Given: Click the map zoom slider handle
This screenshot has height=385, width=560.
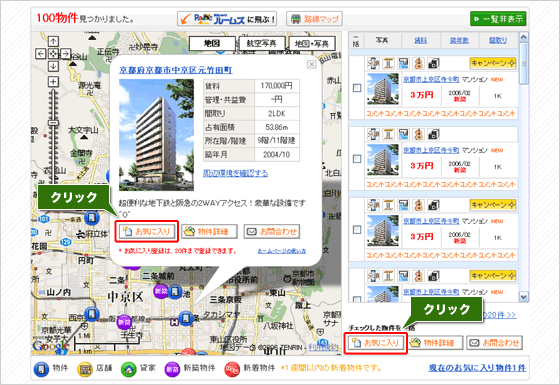Looking at the screenshot, I should pos(53,122).
